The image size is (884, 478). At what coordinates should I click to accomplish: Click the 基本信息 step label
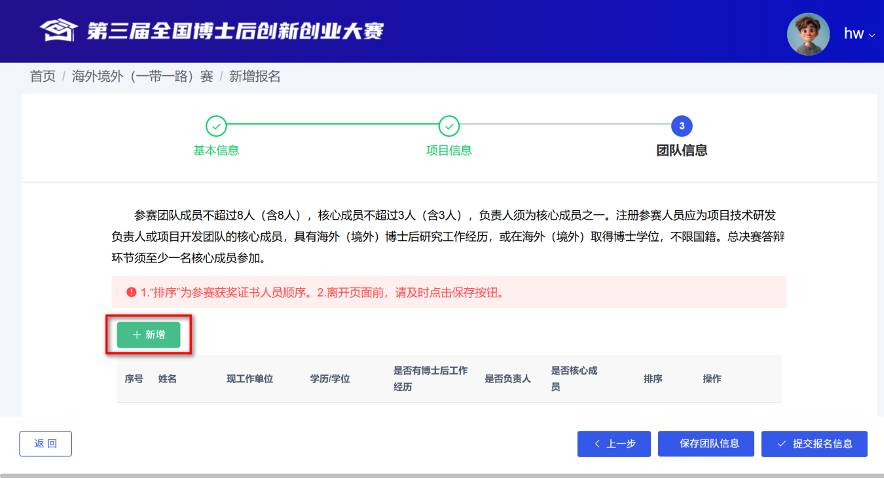point(216,151)
